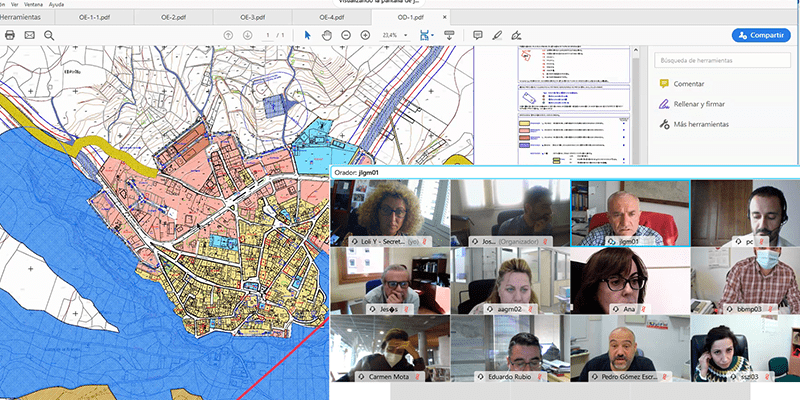
Task: Click the Compartir button
Action: point(760,35)
